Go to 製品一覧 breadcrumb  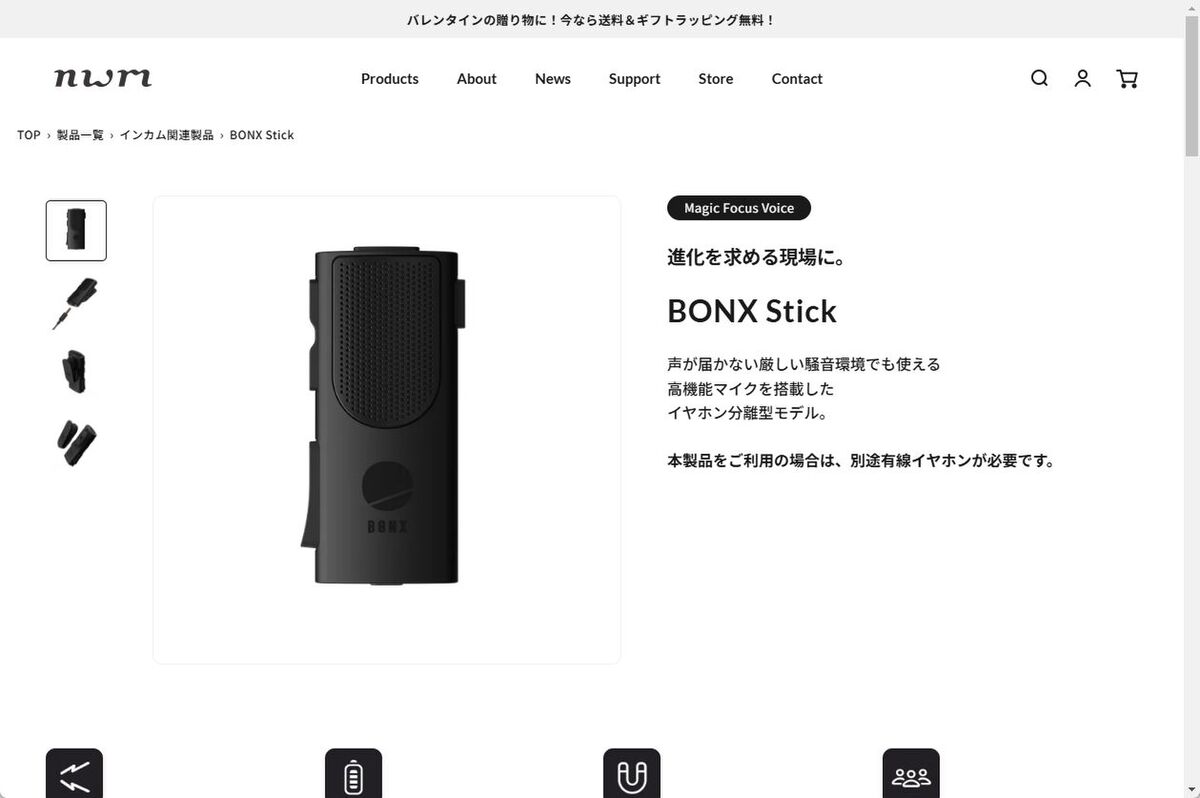(x=80, y=135)
